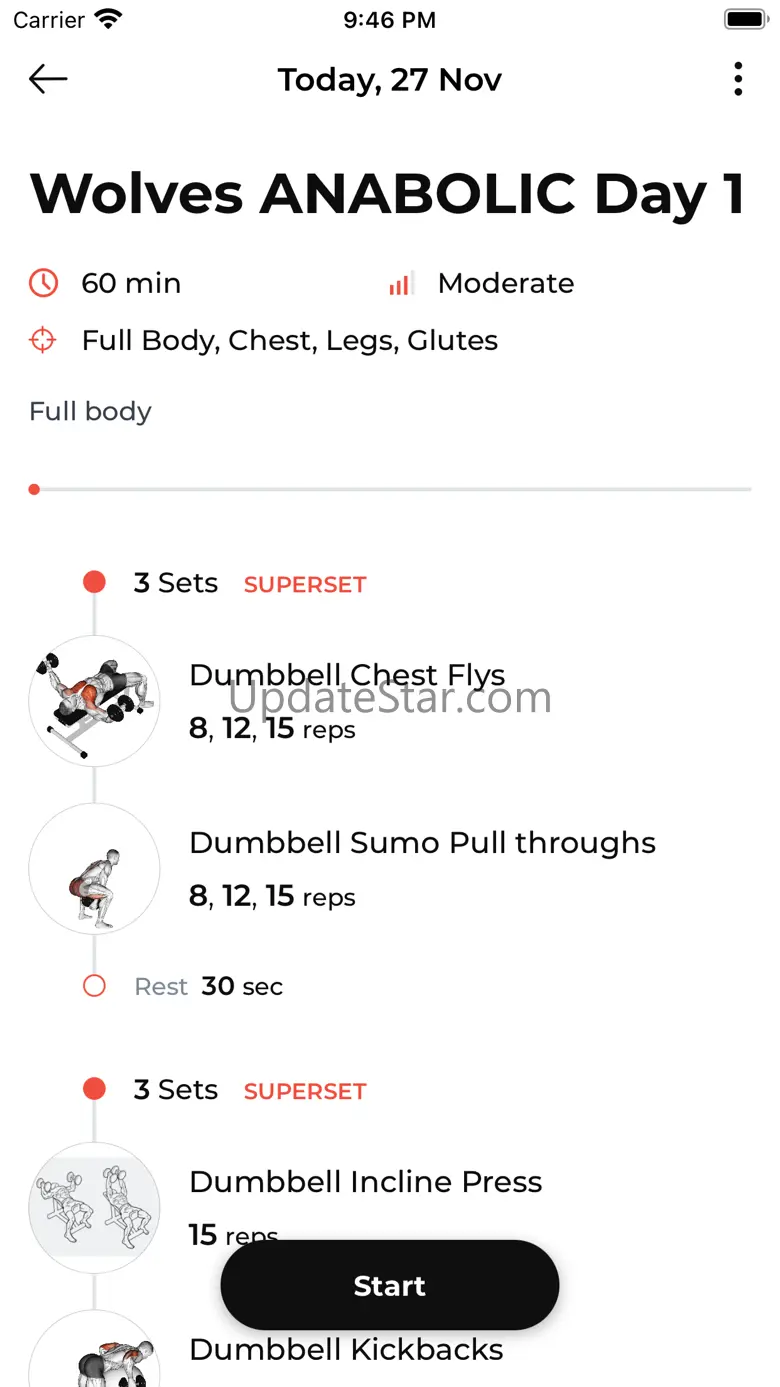The image size is (780, 1387).
Task: Select the Dumbbell Sumo Pull throughs title
Action: point(422,843)
